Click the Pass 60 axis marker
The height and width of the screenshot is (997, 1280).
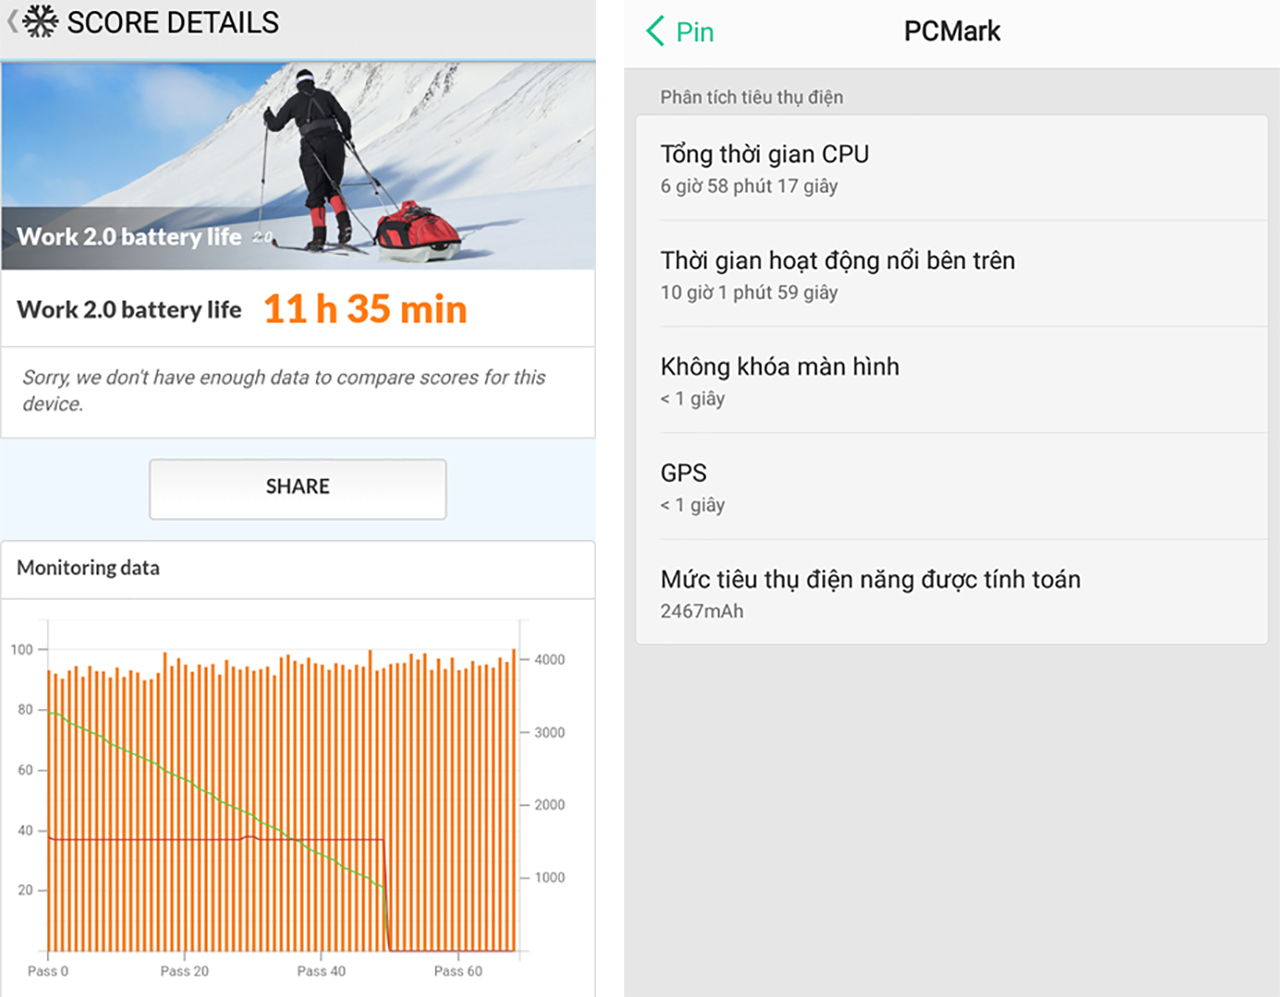click(x=458, y=971)
